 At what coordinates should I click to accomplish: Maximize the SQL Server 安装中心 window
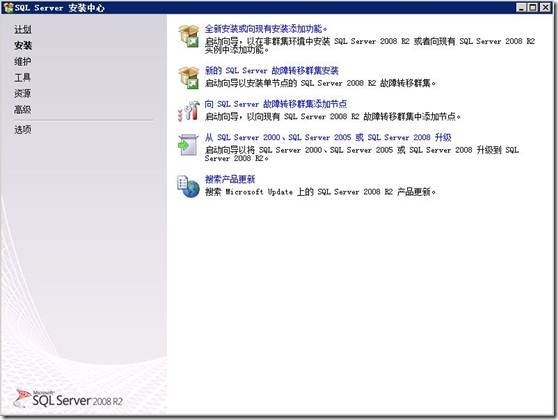(x=533, y=7)
